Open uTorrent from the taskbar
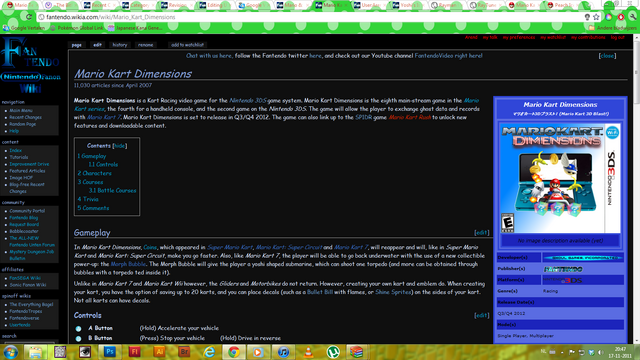 coord(333,352)
